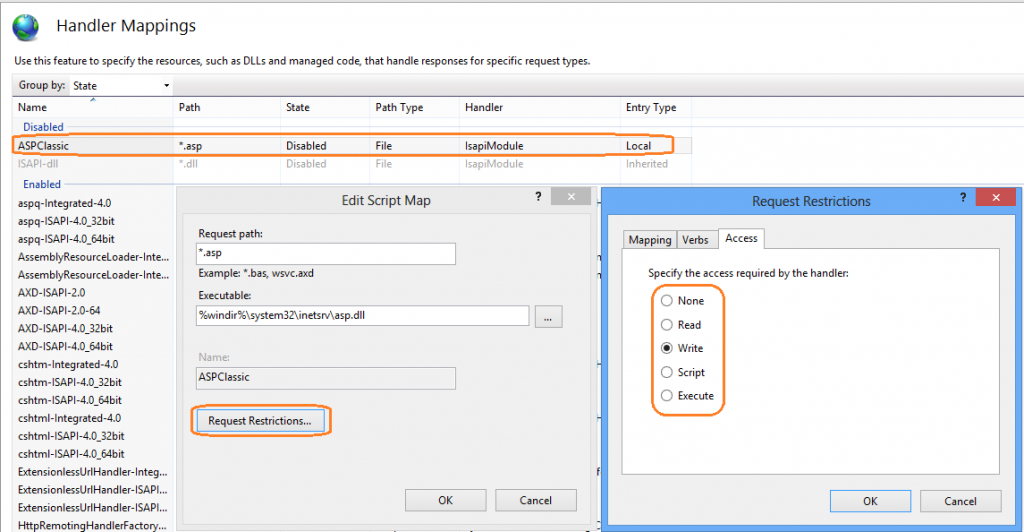
Task: Switch to the Mapping tab
Action: tap(650, 240)
